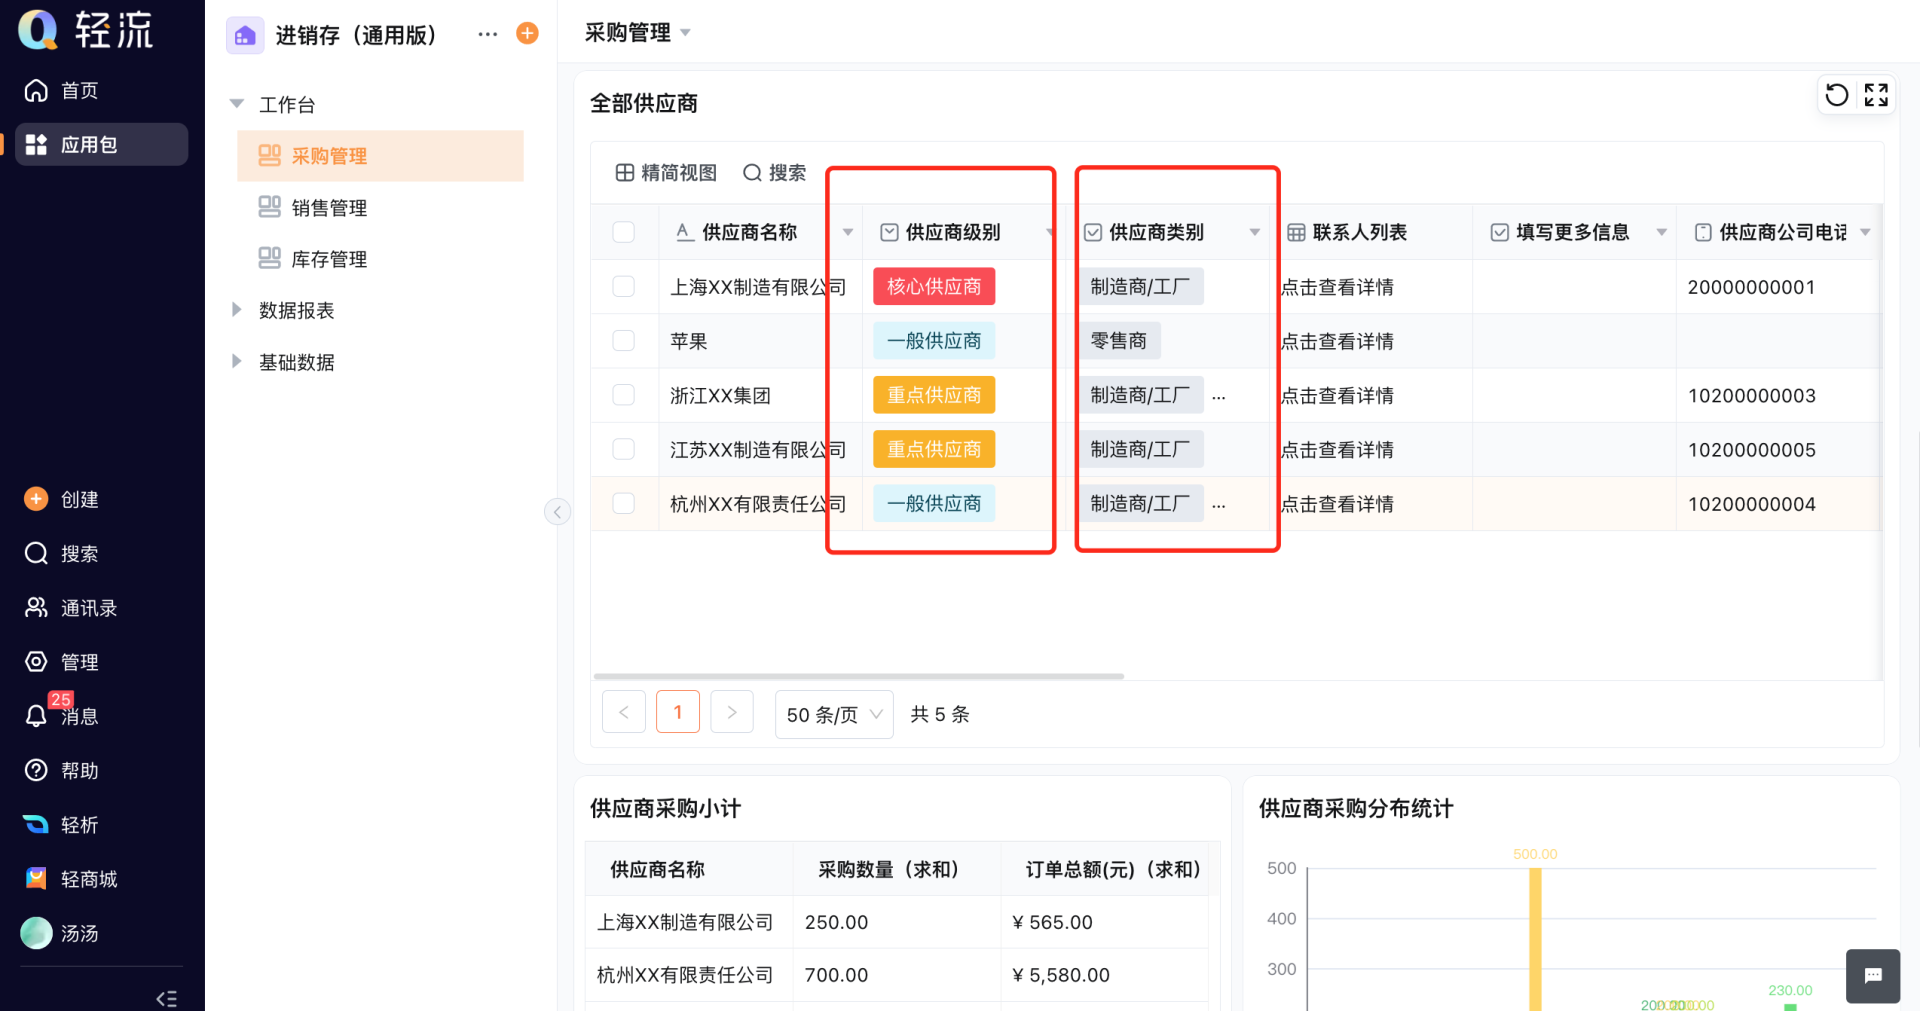Change the 50 条/页 page size

[834, 714]
